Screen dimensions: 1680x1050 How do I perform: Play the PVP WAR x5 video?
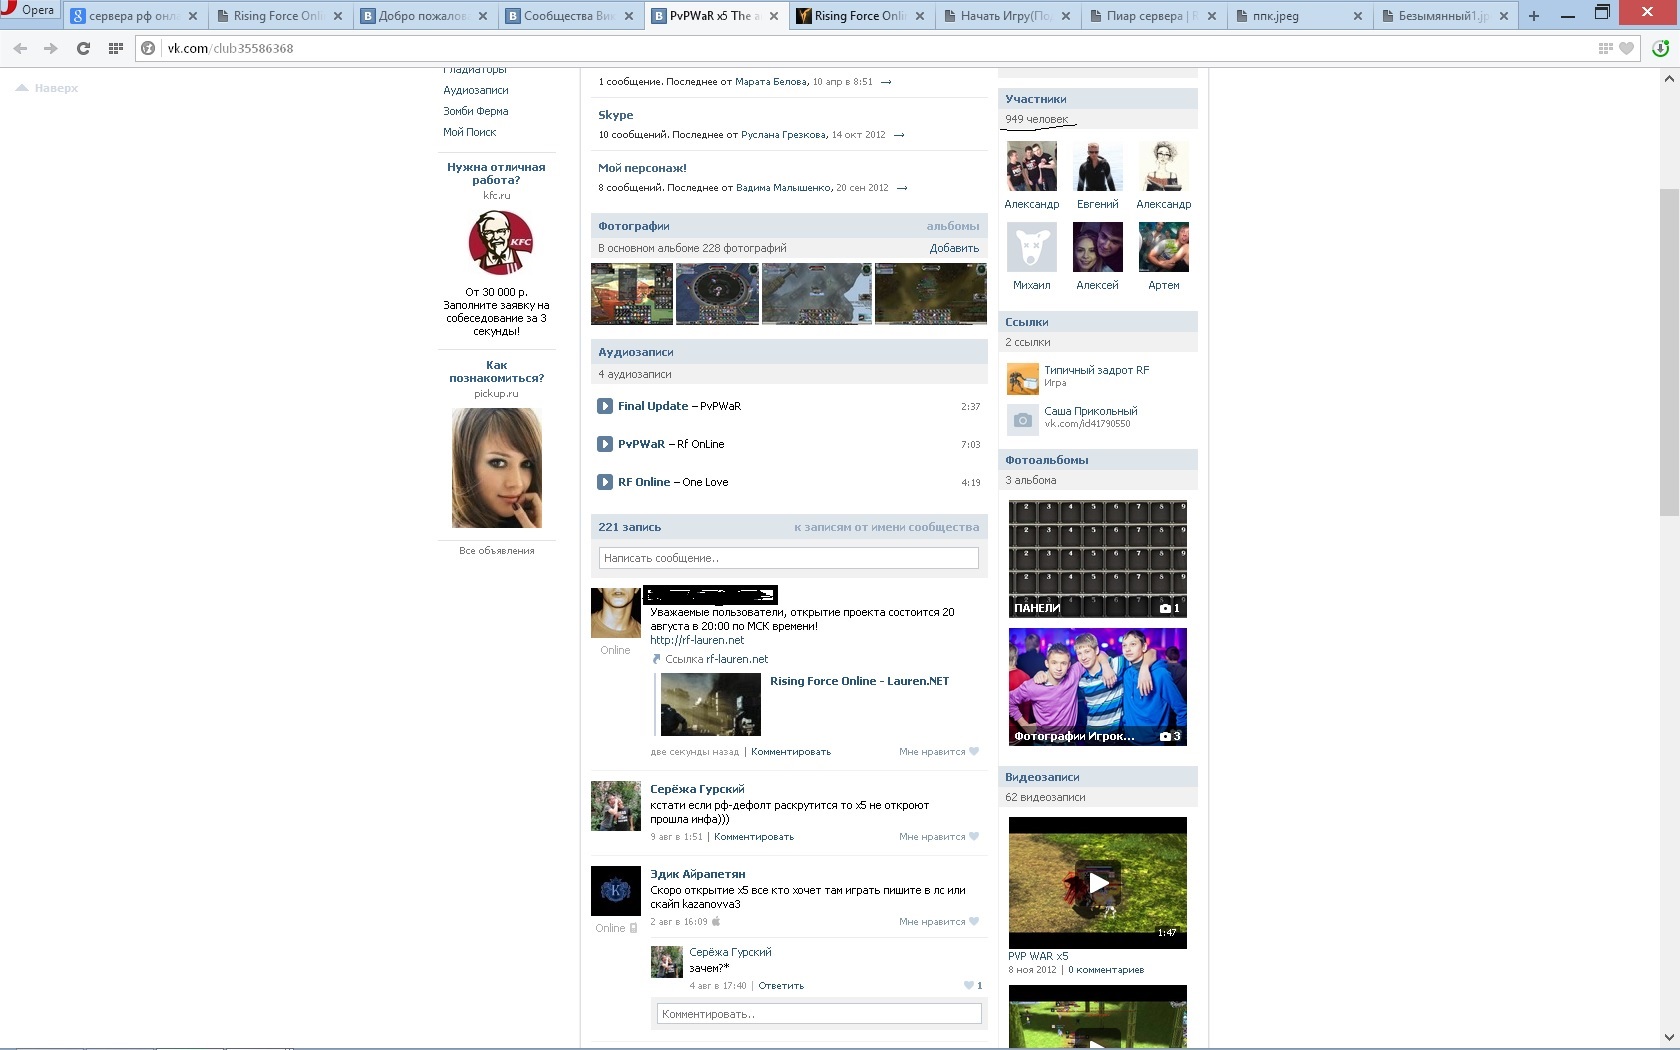click(x=1098, y=883)
